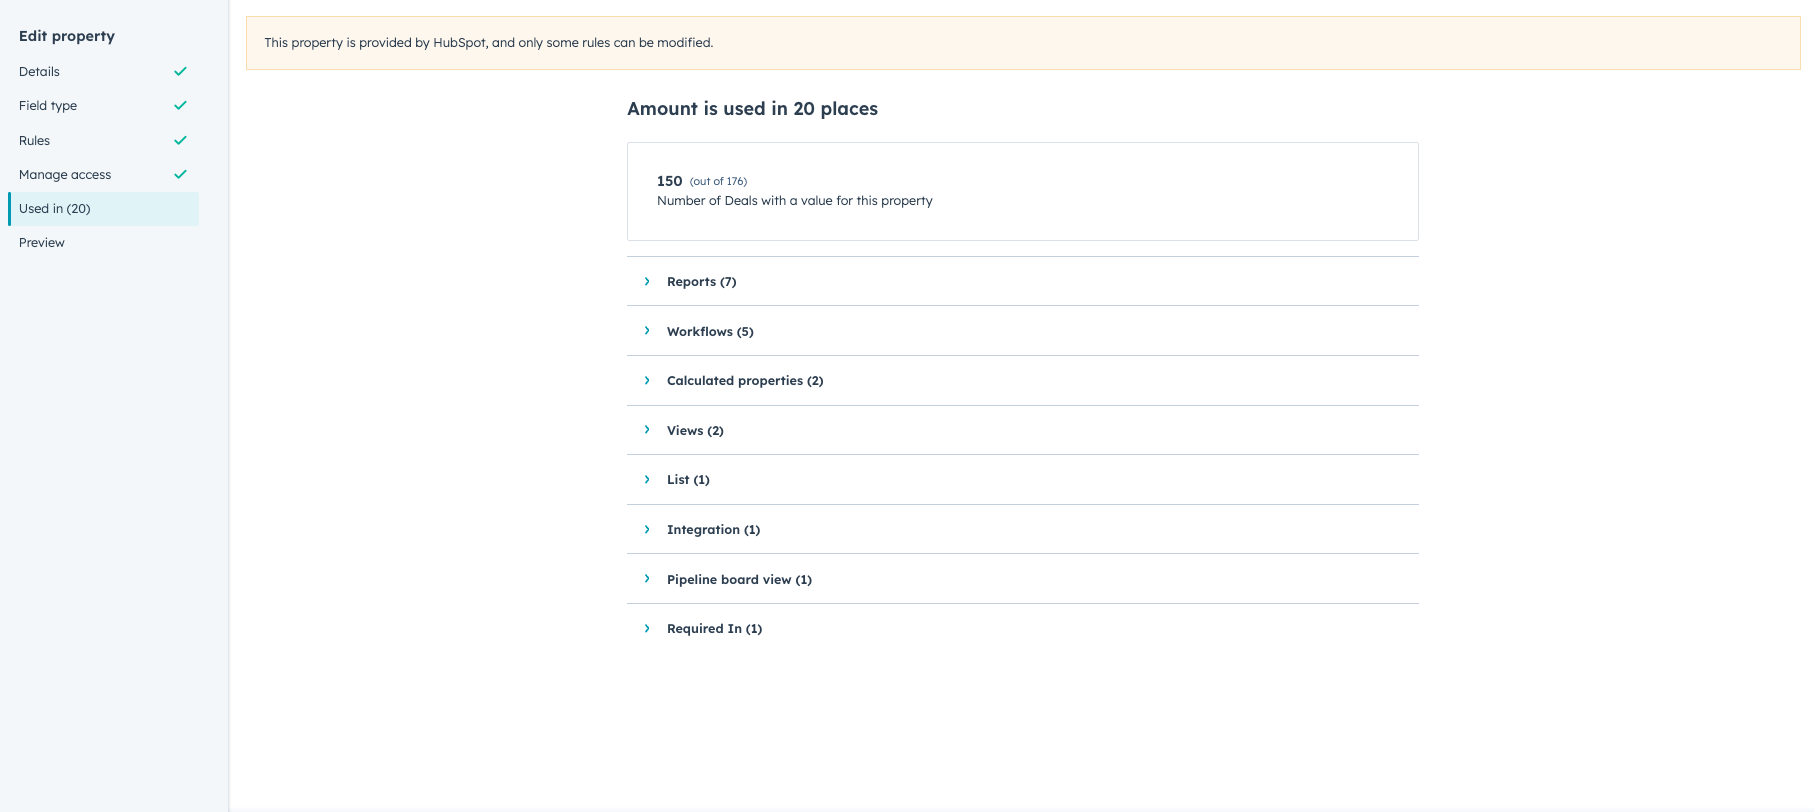Click the chevron beside List (1)
Screen dimensions: 1814x812
[646, 479]
